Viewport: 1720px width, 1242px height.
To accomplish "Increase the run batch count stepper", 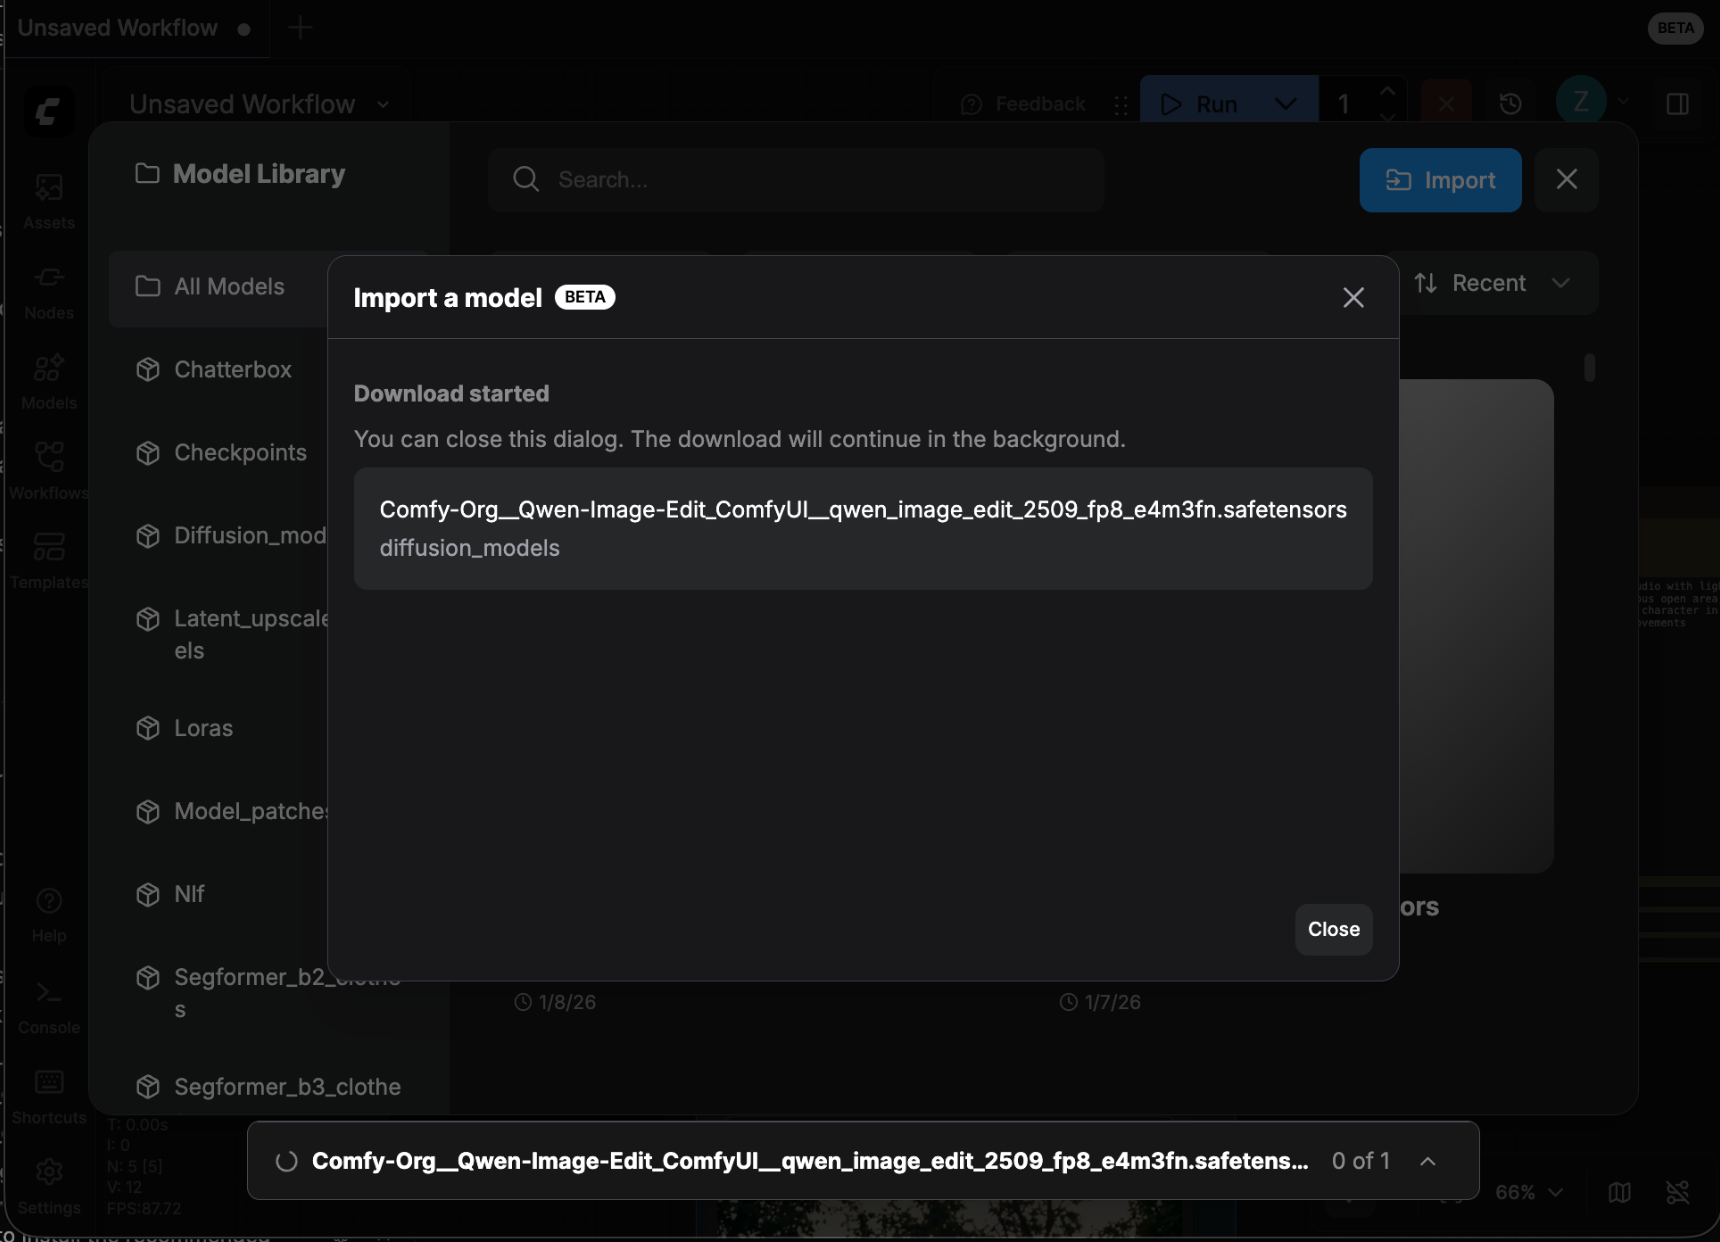I will click(x=1387, y=90).
